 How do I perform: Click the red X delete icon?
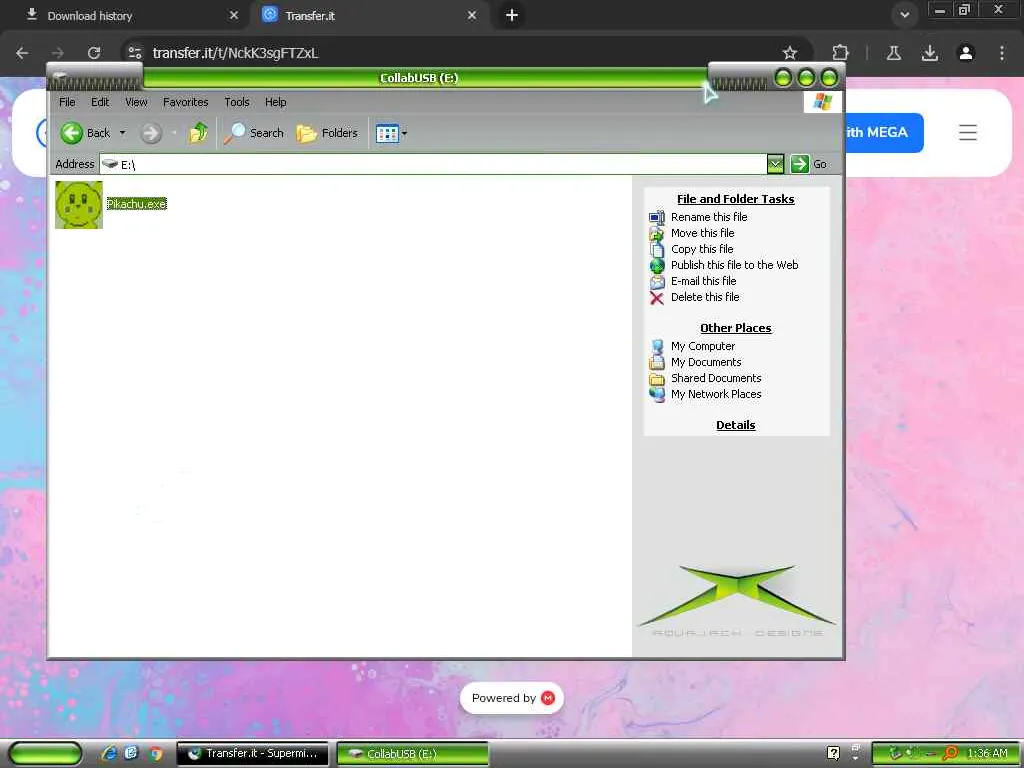657,298
